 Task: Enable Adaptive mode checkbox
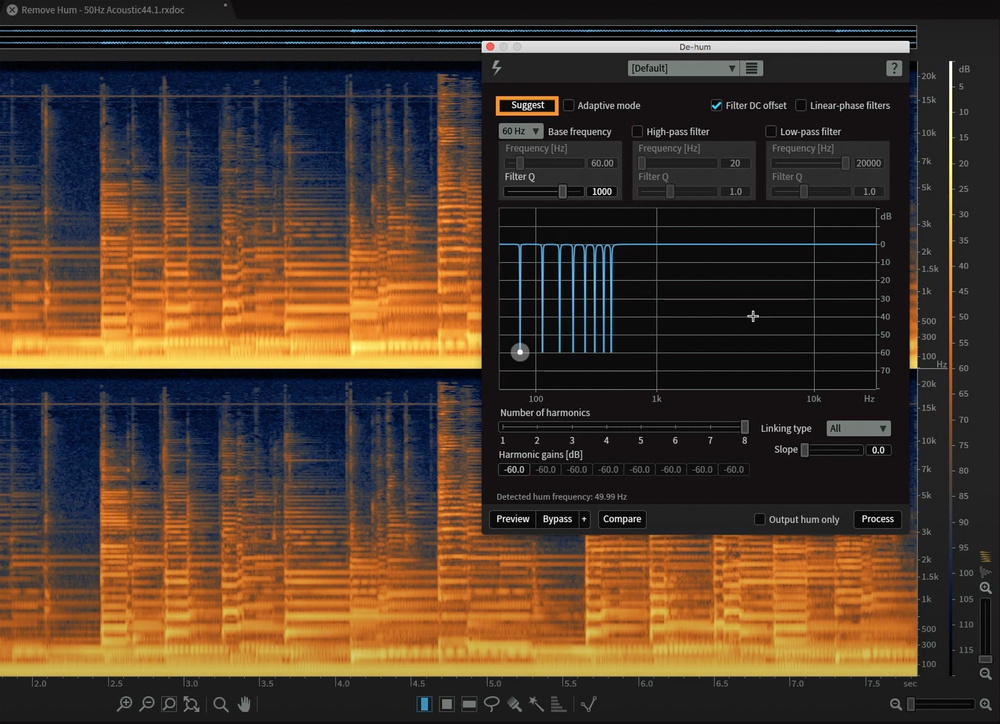568,105
